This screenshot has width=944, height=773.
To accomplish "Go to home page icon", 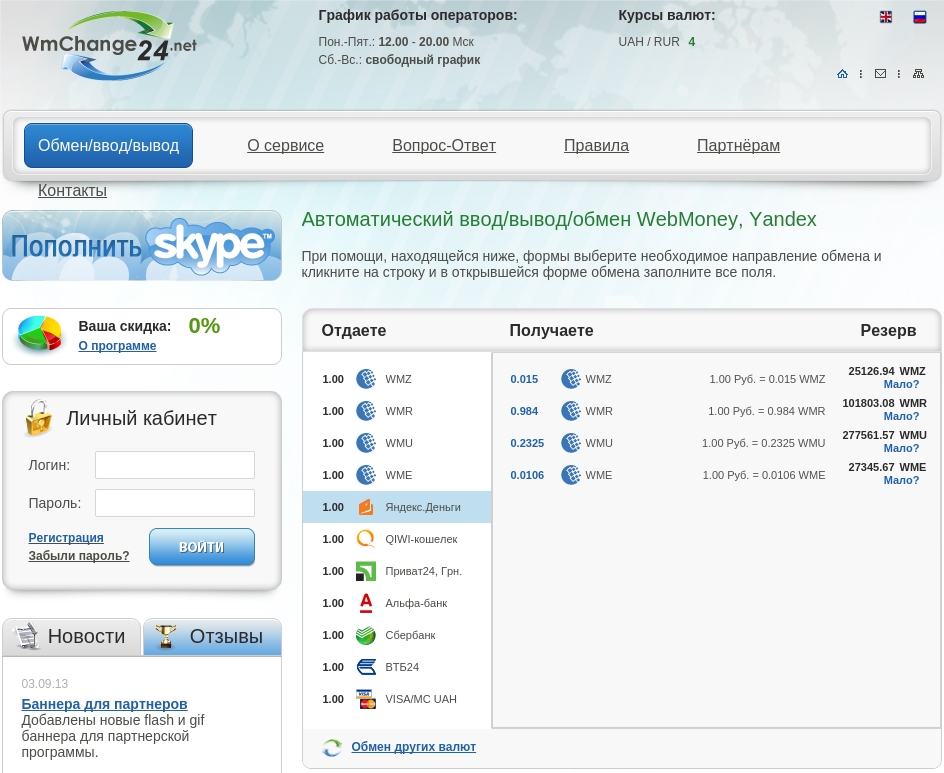I will (x=842, y=73).
